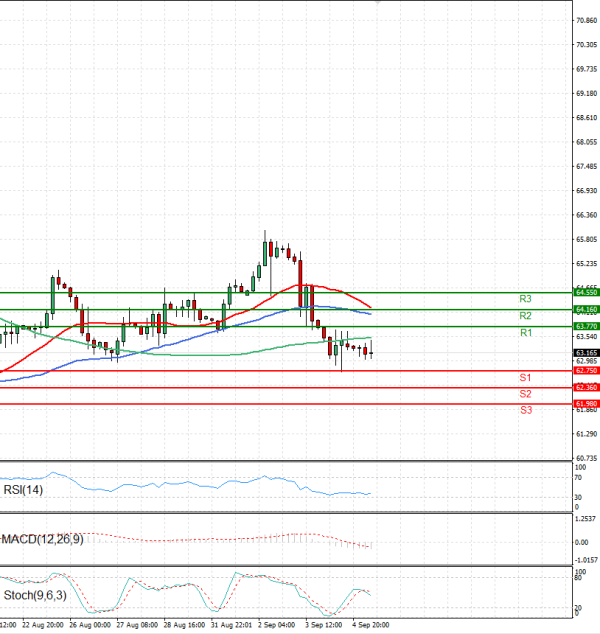This screenshot has width=600, height=634.
Task: Click the 26 Aug 00:00 time axis label
Action: 89,626
